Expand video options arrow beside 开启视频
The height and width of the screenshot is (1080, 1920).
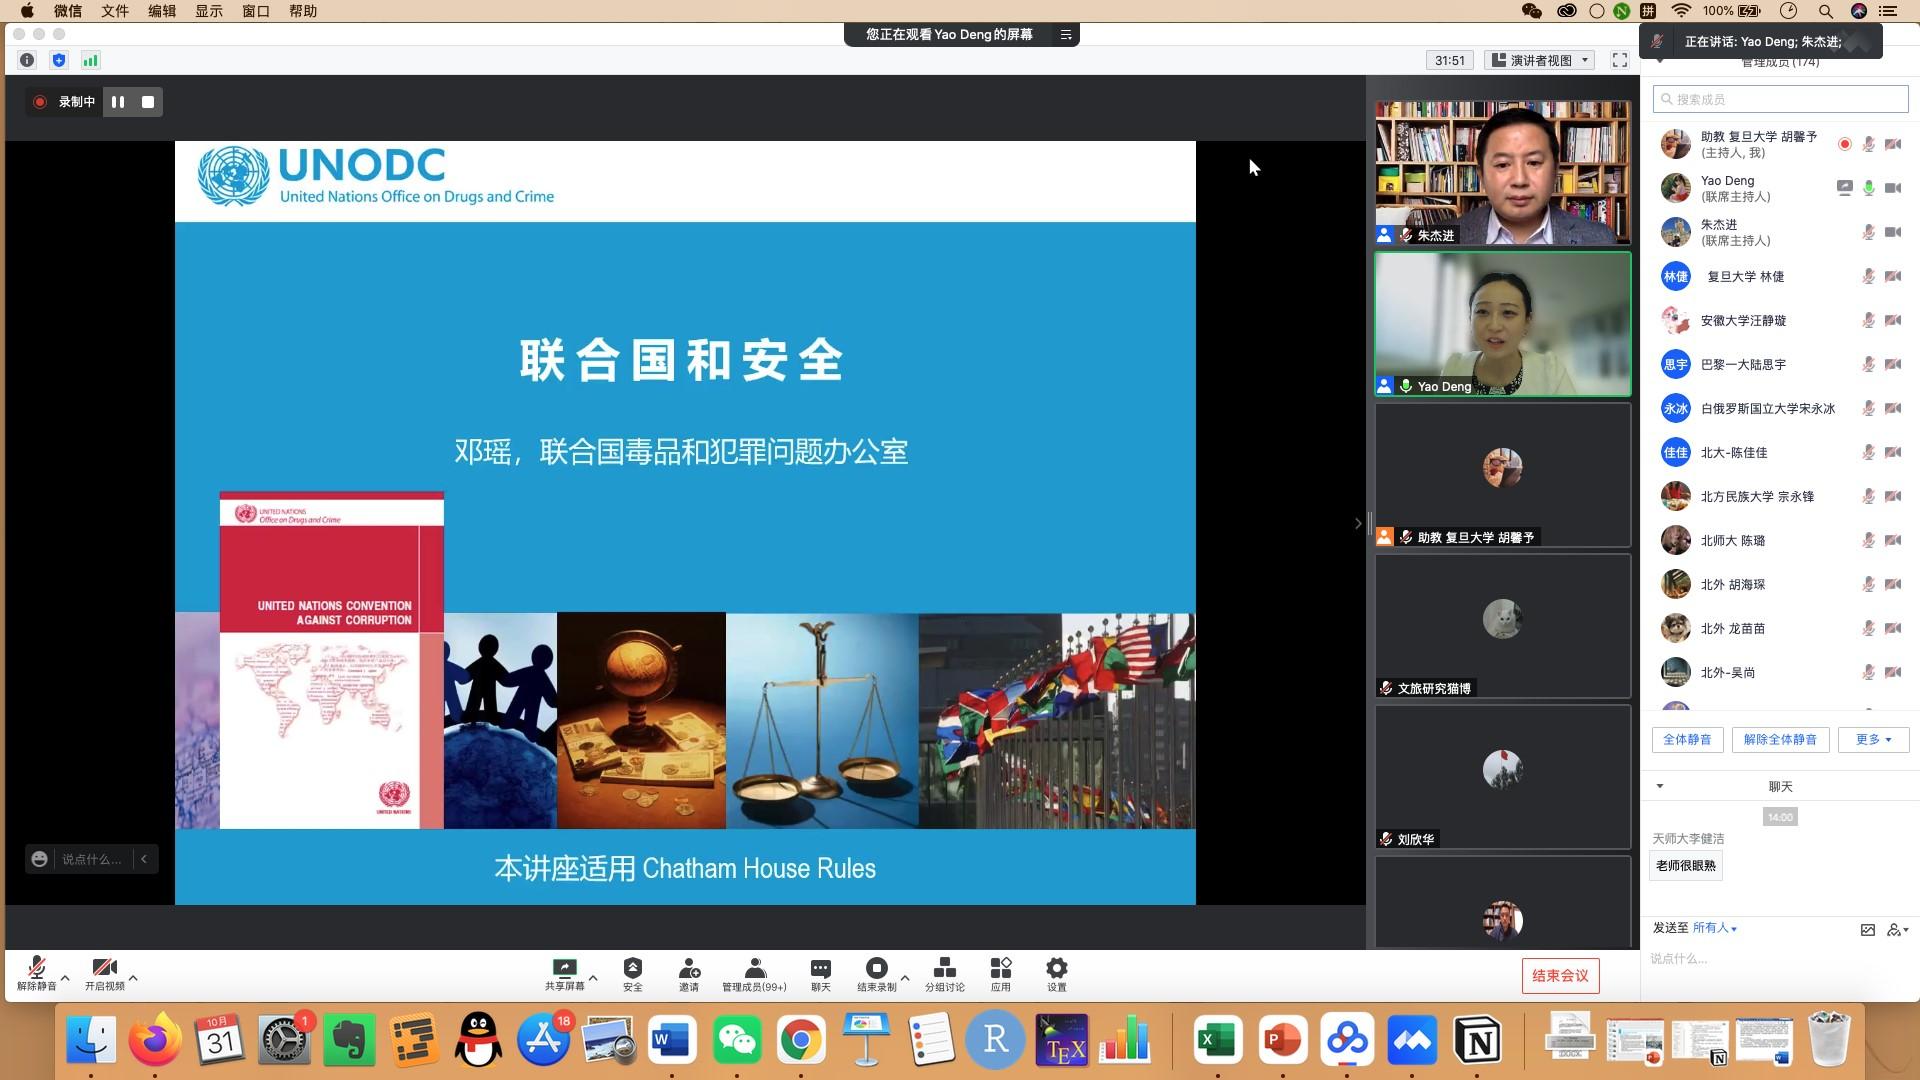[133, 977]
